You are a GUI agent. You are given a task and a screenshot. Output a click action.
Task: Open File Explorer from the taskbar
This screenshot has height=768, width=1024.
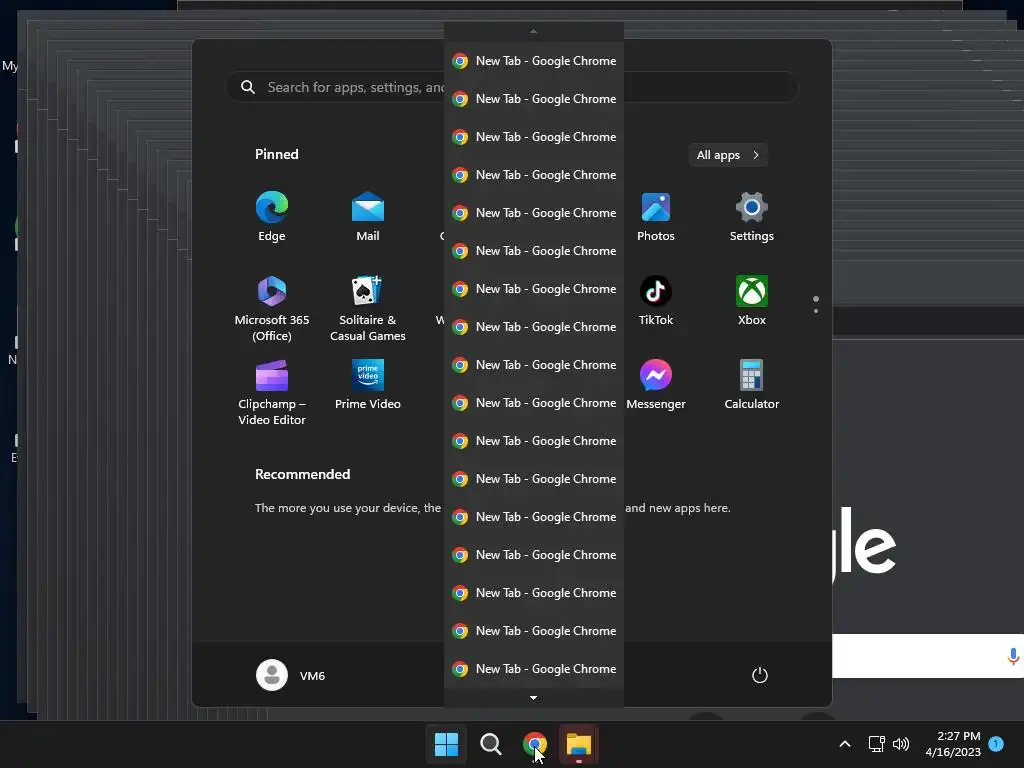point(579,744)
